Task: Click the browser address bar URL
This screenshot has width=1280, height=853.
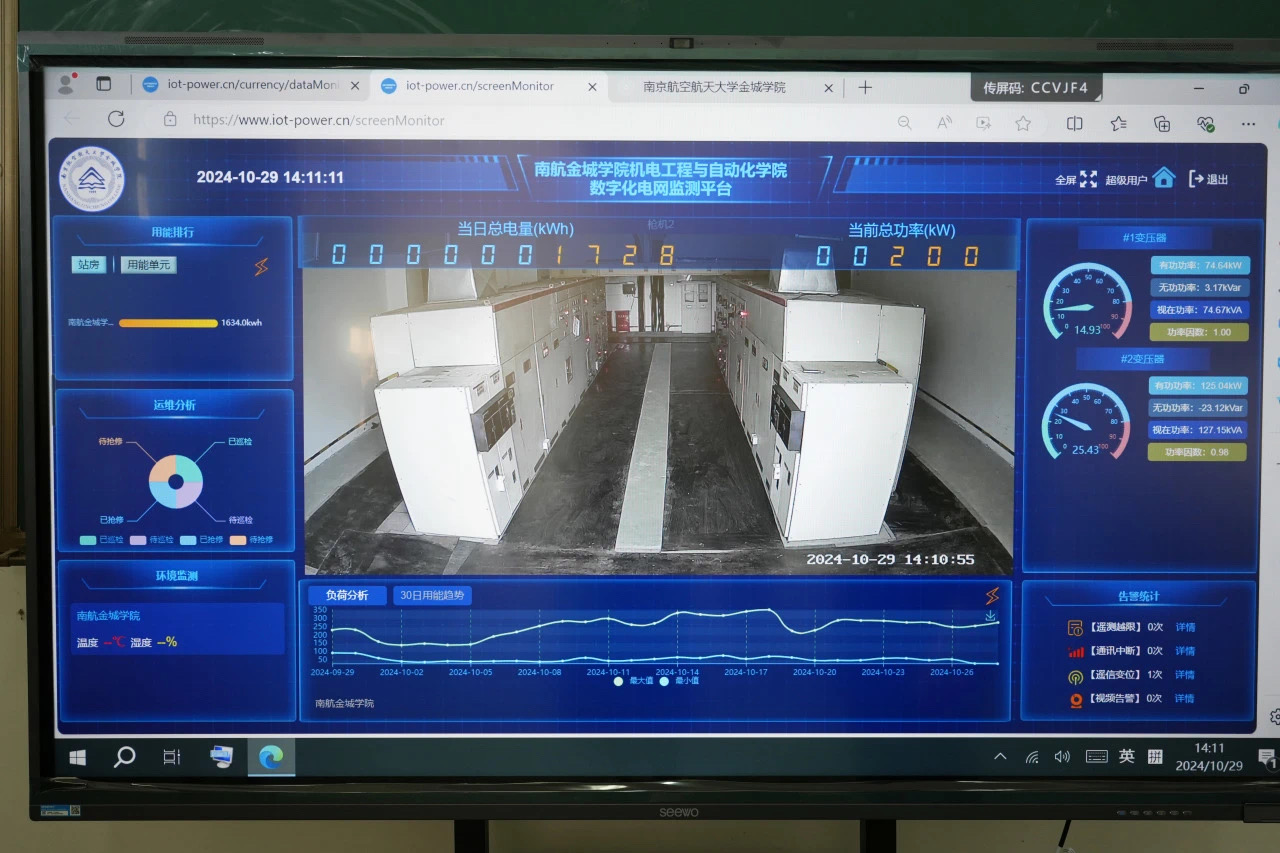Action: point(319,120)
